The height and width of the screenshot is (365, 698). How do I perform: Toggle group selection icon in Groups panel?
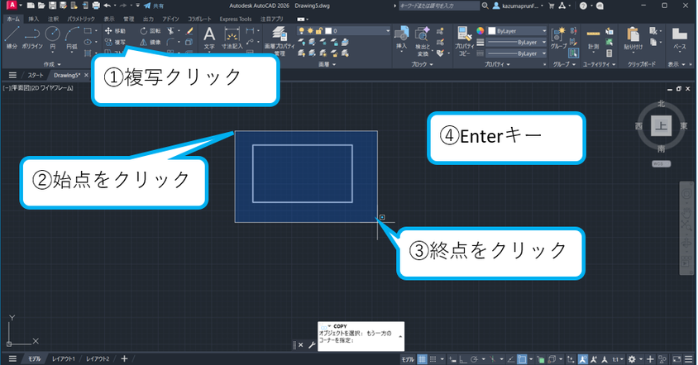[x=573, y=53]
